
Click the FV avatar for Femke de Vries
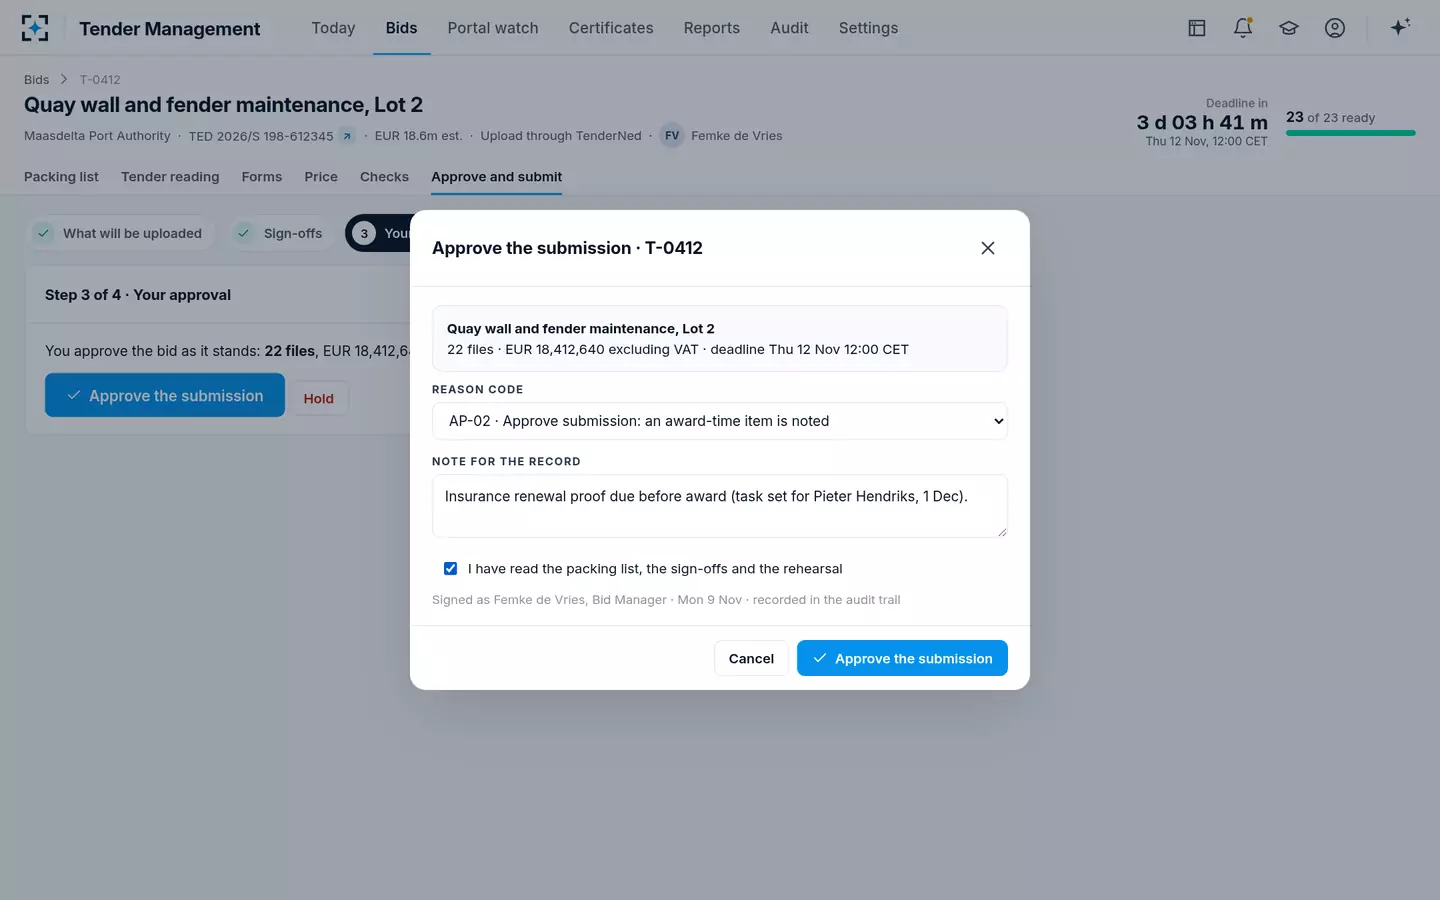click(672, 136)
